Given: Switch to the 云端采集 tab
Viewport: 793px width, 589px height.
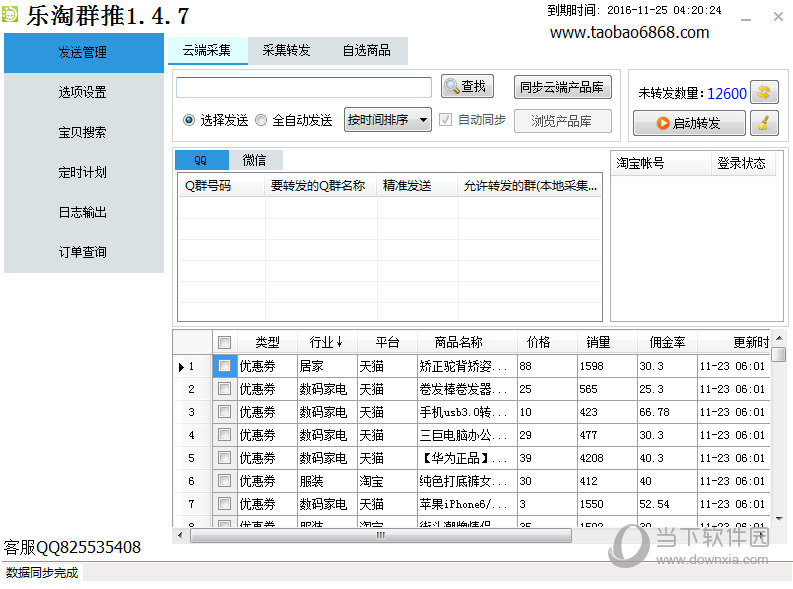Looking at the screenshot, I should pos(207,51).
